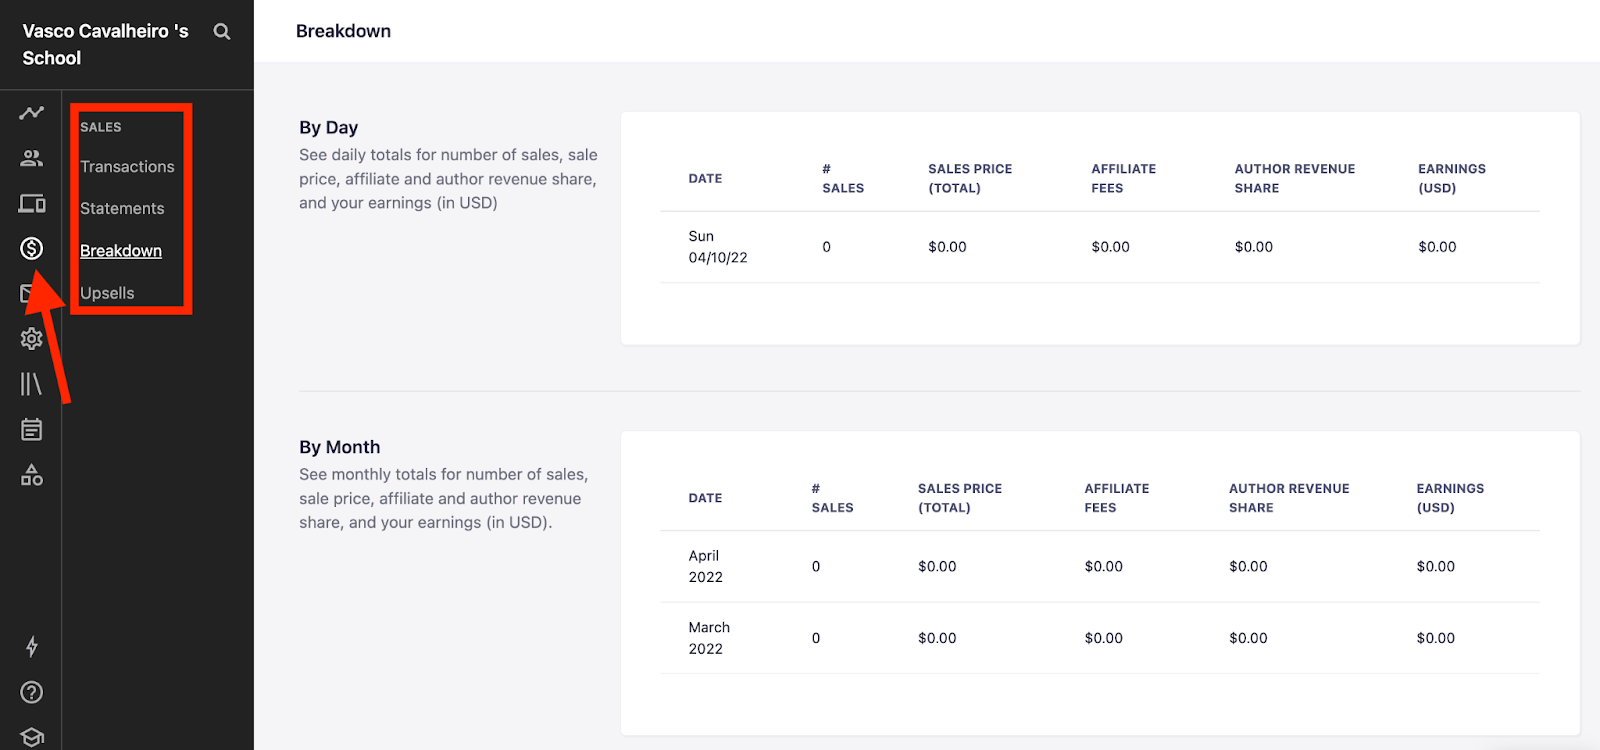Open the Transactions submenu item
This screenshot has width=1600, height=750.
[127, 167]
